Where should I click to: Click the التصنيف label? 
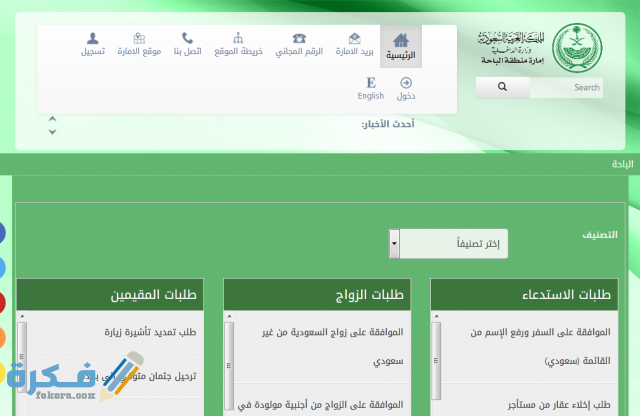point(600,235)
